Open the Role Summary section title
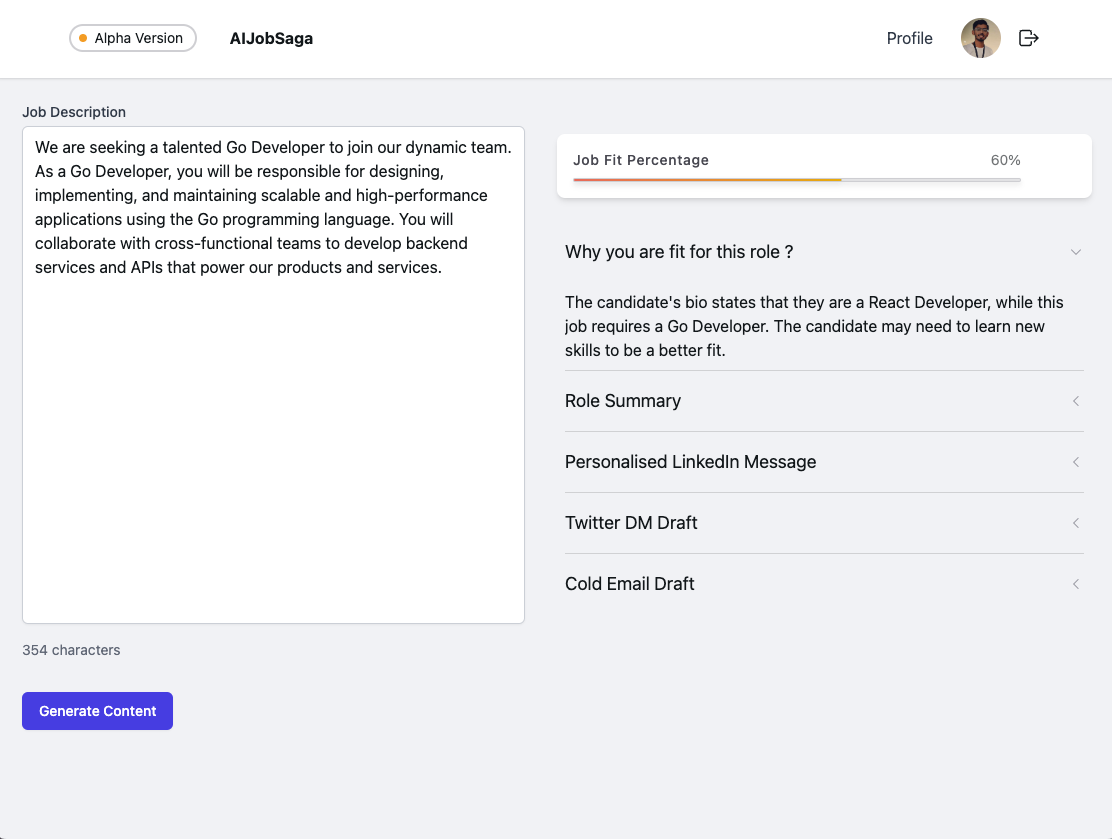1112x839 pixels. [623, 401]
